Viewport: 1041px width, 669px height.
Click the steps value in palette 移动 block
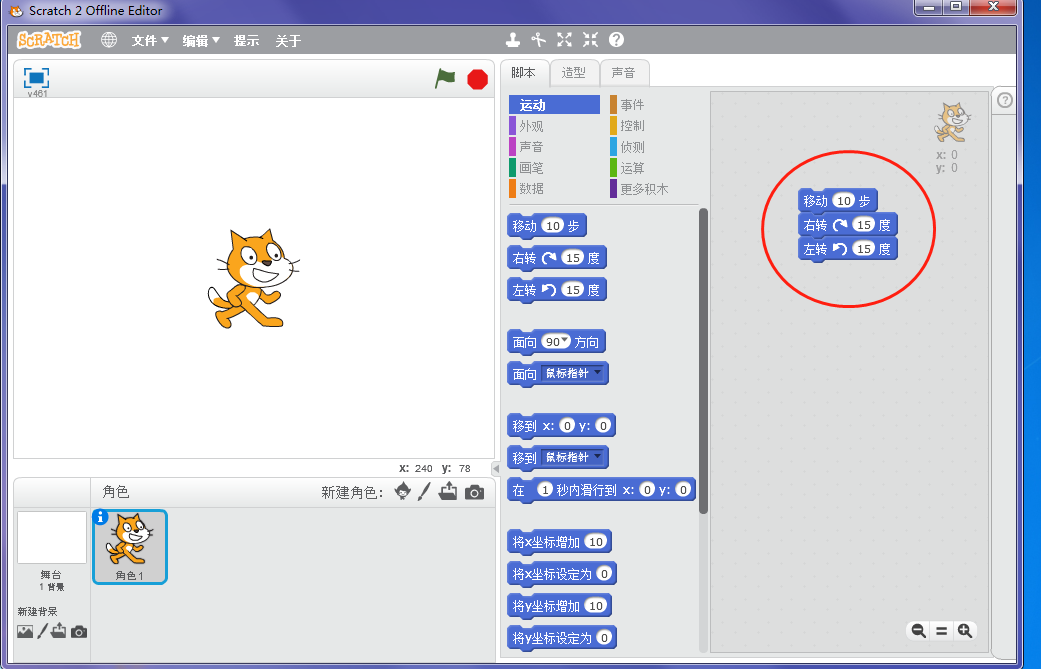pyautogui.click(x=552, y=226)
